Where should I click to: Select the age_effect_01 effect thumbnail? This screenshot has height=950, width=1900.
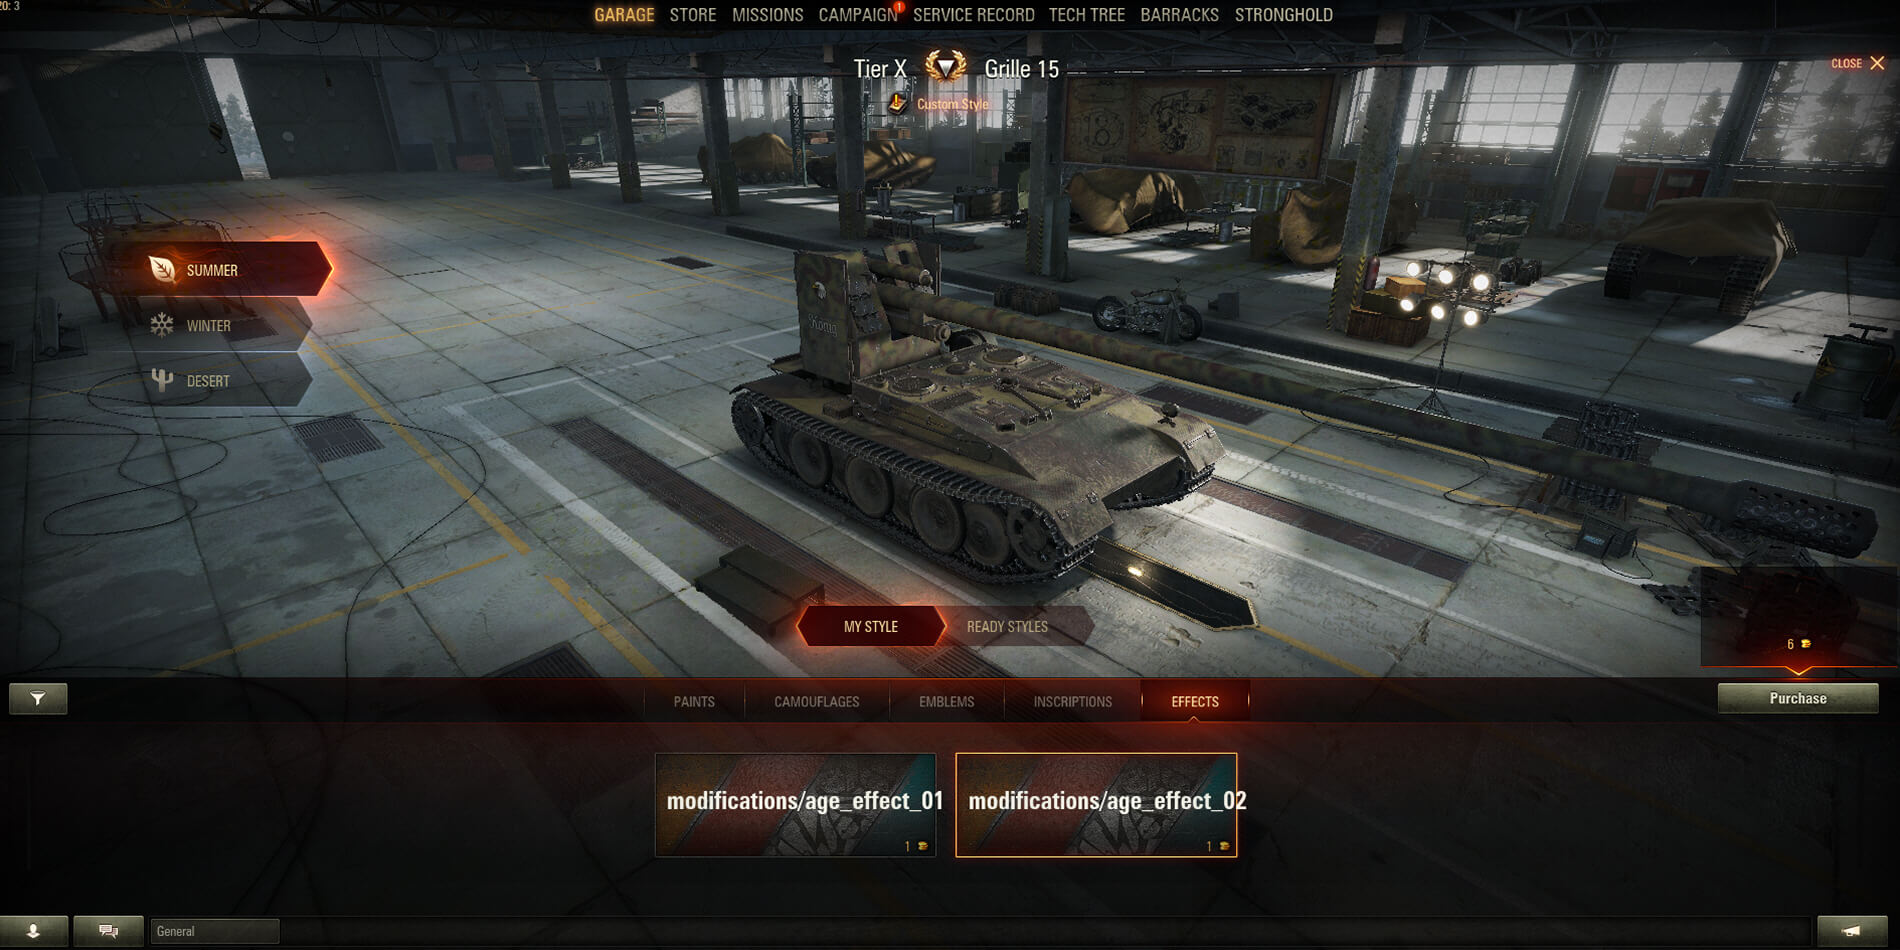click(795, 805)
